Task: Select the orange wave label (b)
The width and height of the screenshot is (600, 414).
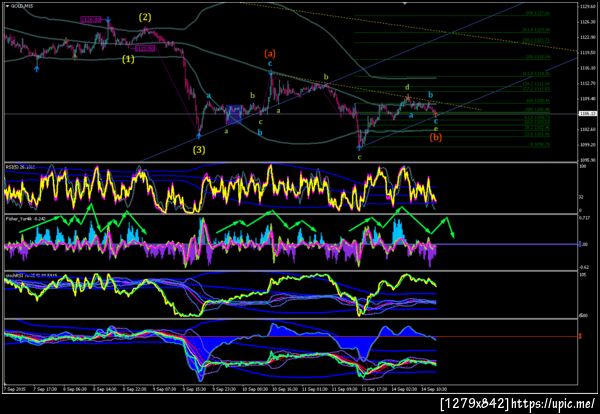Action: 435,137
